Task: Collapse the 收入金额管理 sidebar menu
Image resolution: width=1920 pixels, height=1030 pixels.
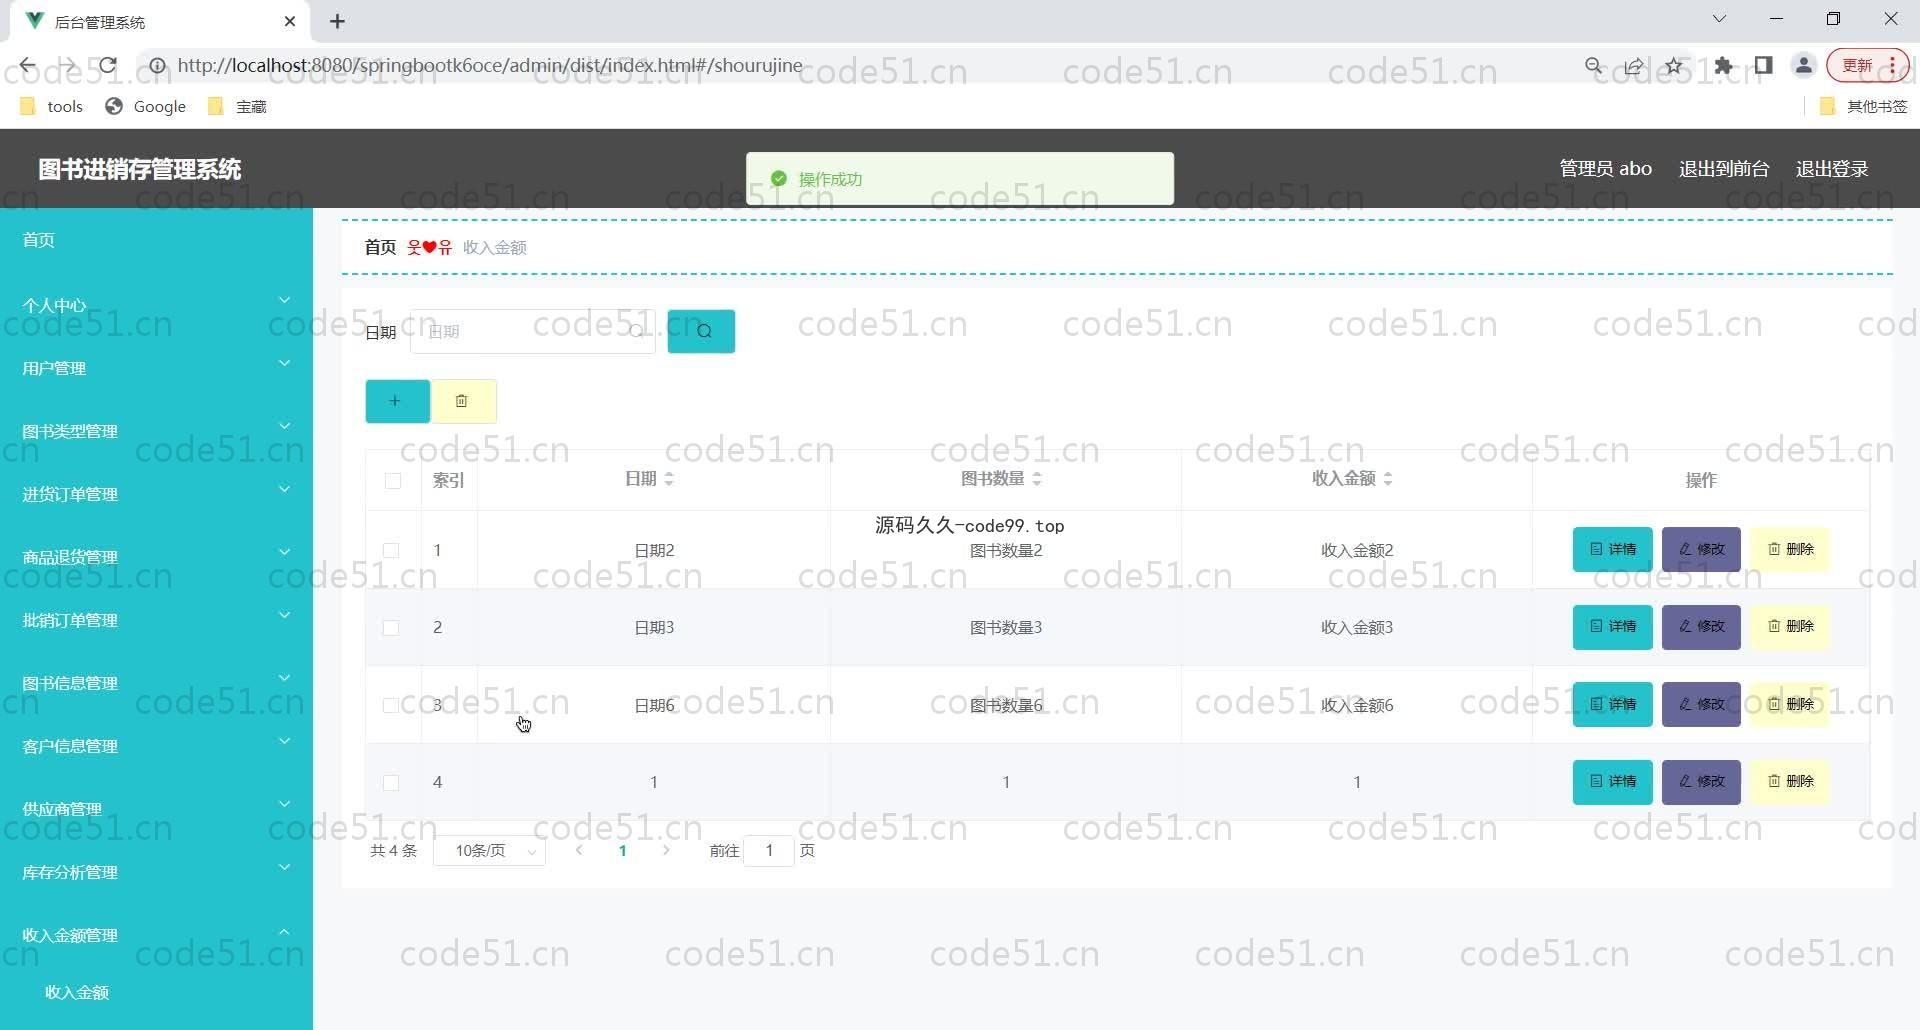Action: coord(156,933)
